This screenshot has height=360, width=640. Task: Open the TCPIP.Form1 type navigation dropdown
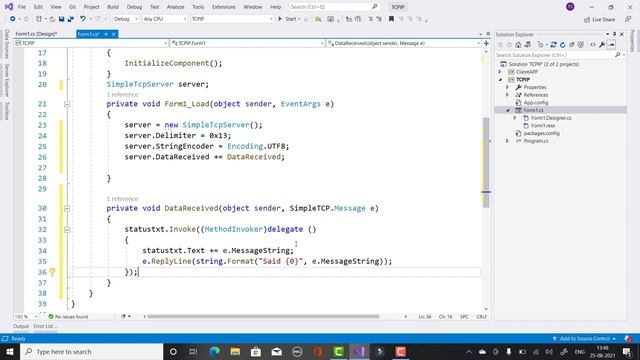coord(247,43)
